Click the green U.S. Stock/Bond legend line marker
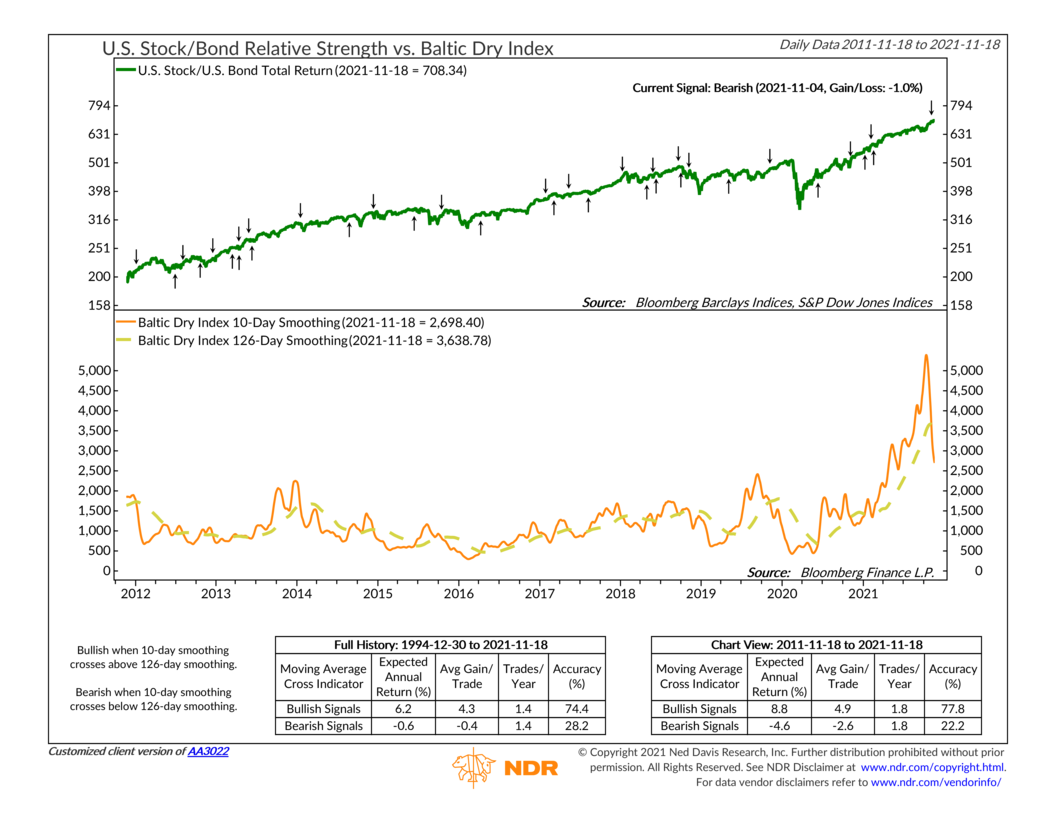Viewport: 1056px width, 816px height. pos(124,71)
